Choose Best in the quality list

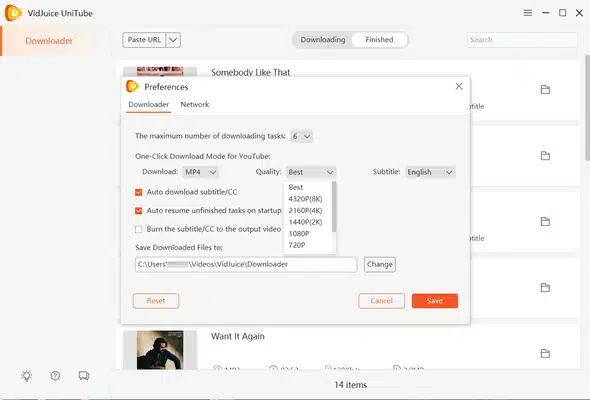(296, 187)
